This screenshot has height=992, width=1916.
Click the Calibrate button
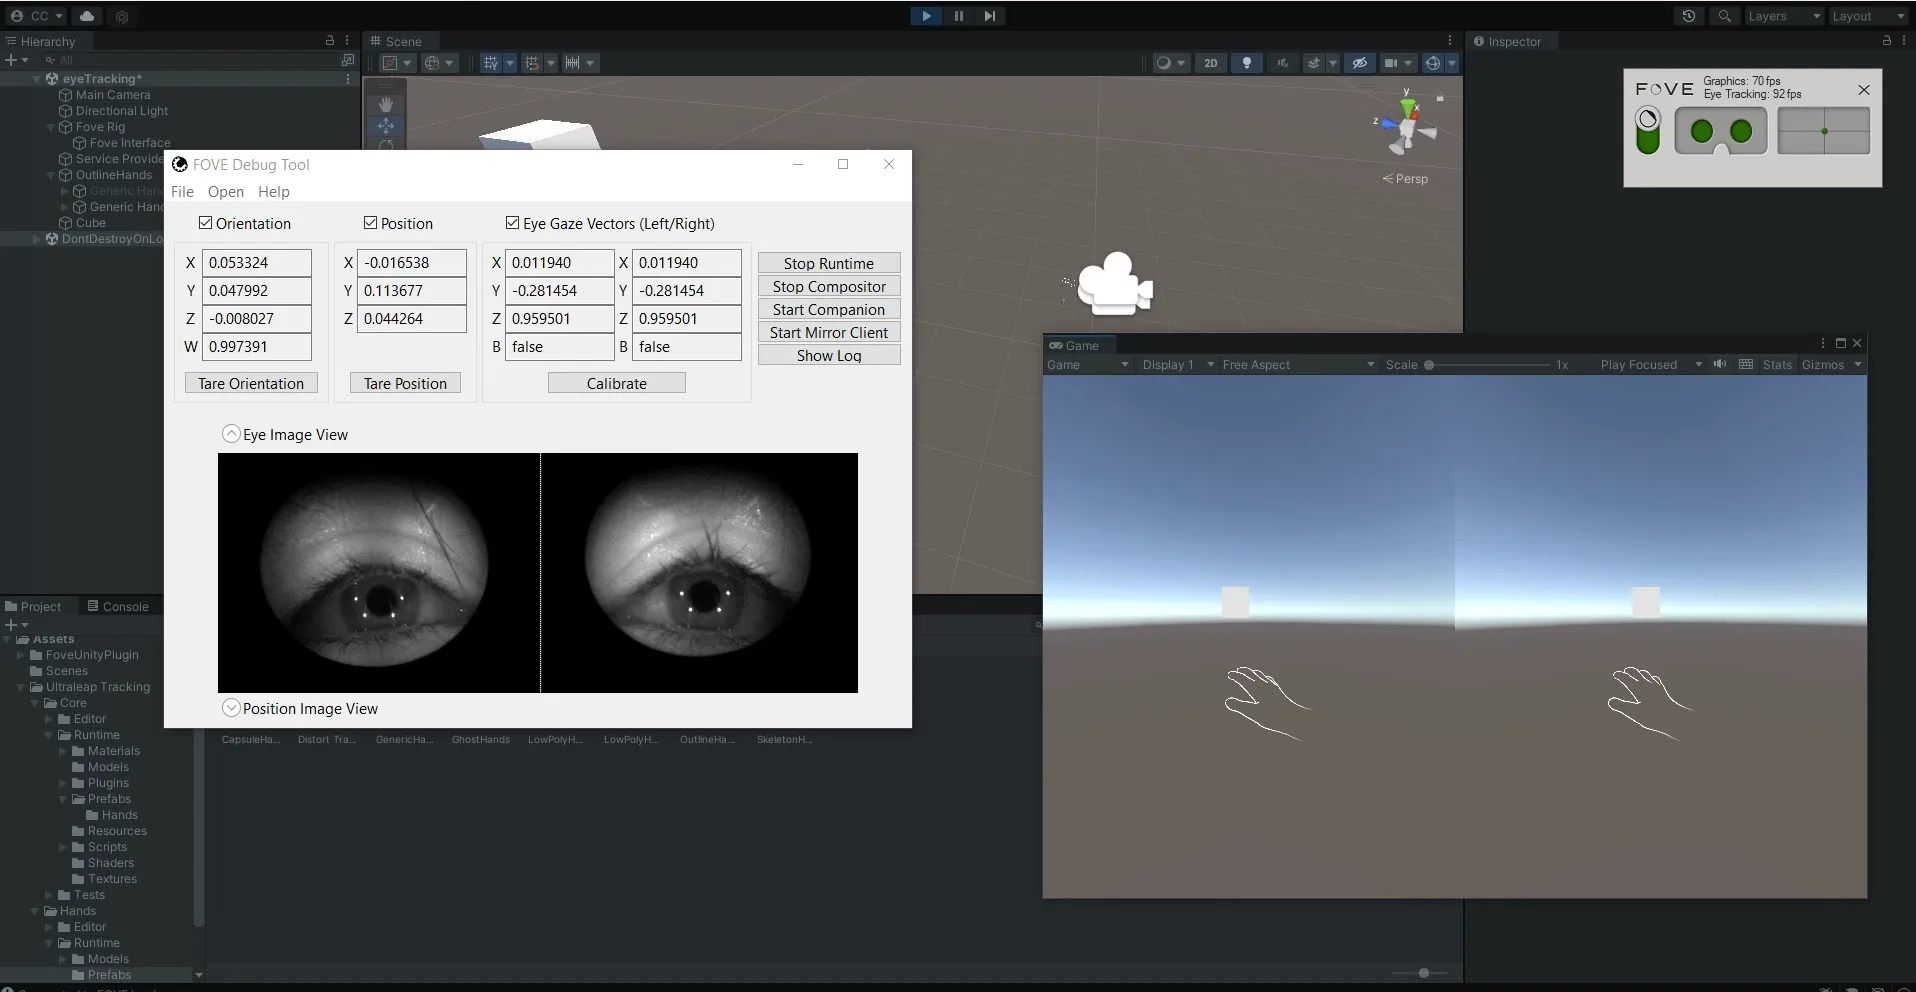tap(616, 383)
